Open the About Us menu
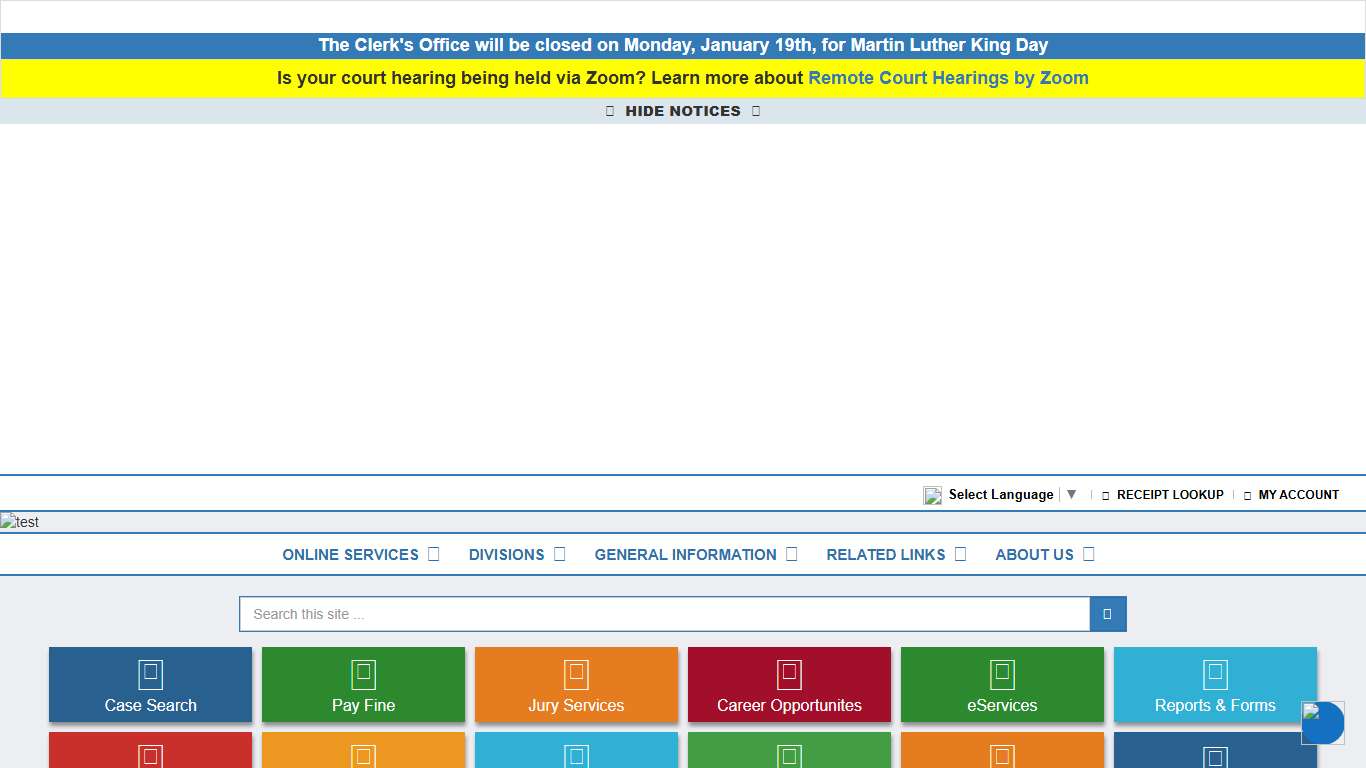This screenshot has width=1366, height=768. tap(1034, 555)
